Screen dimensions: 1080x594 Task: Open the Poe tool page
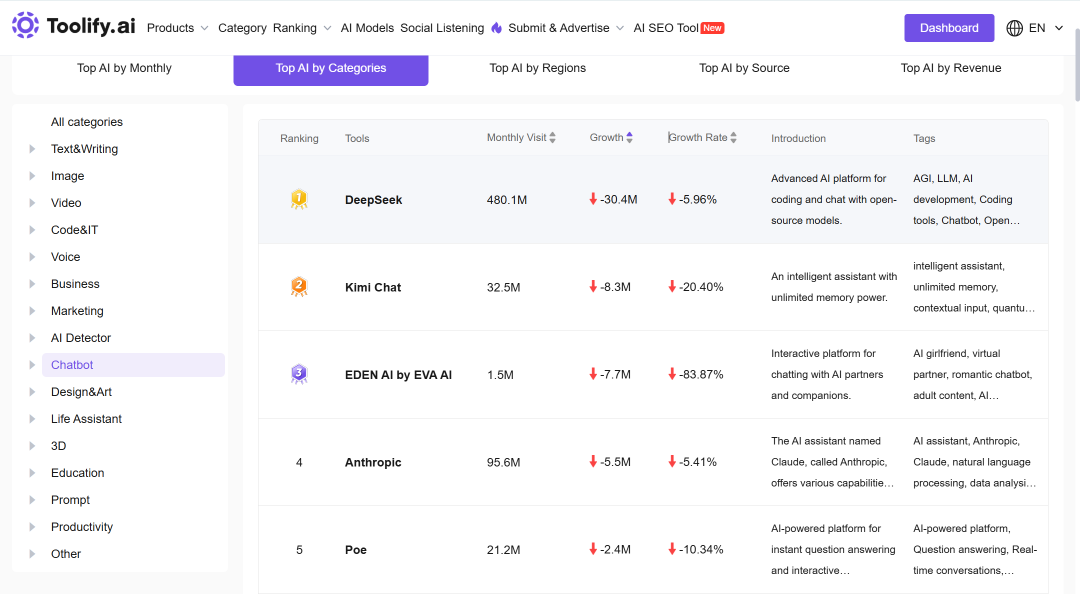coord(355,550)
